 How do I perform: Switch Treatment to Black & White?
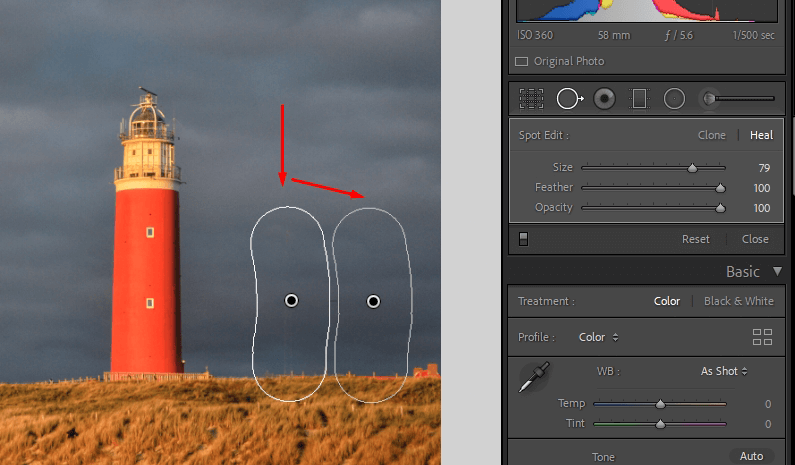click(x=738, y=301)
